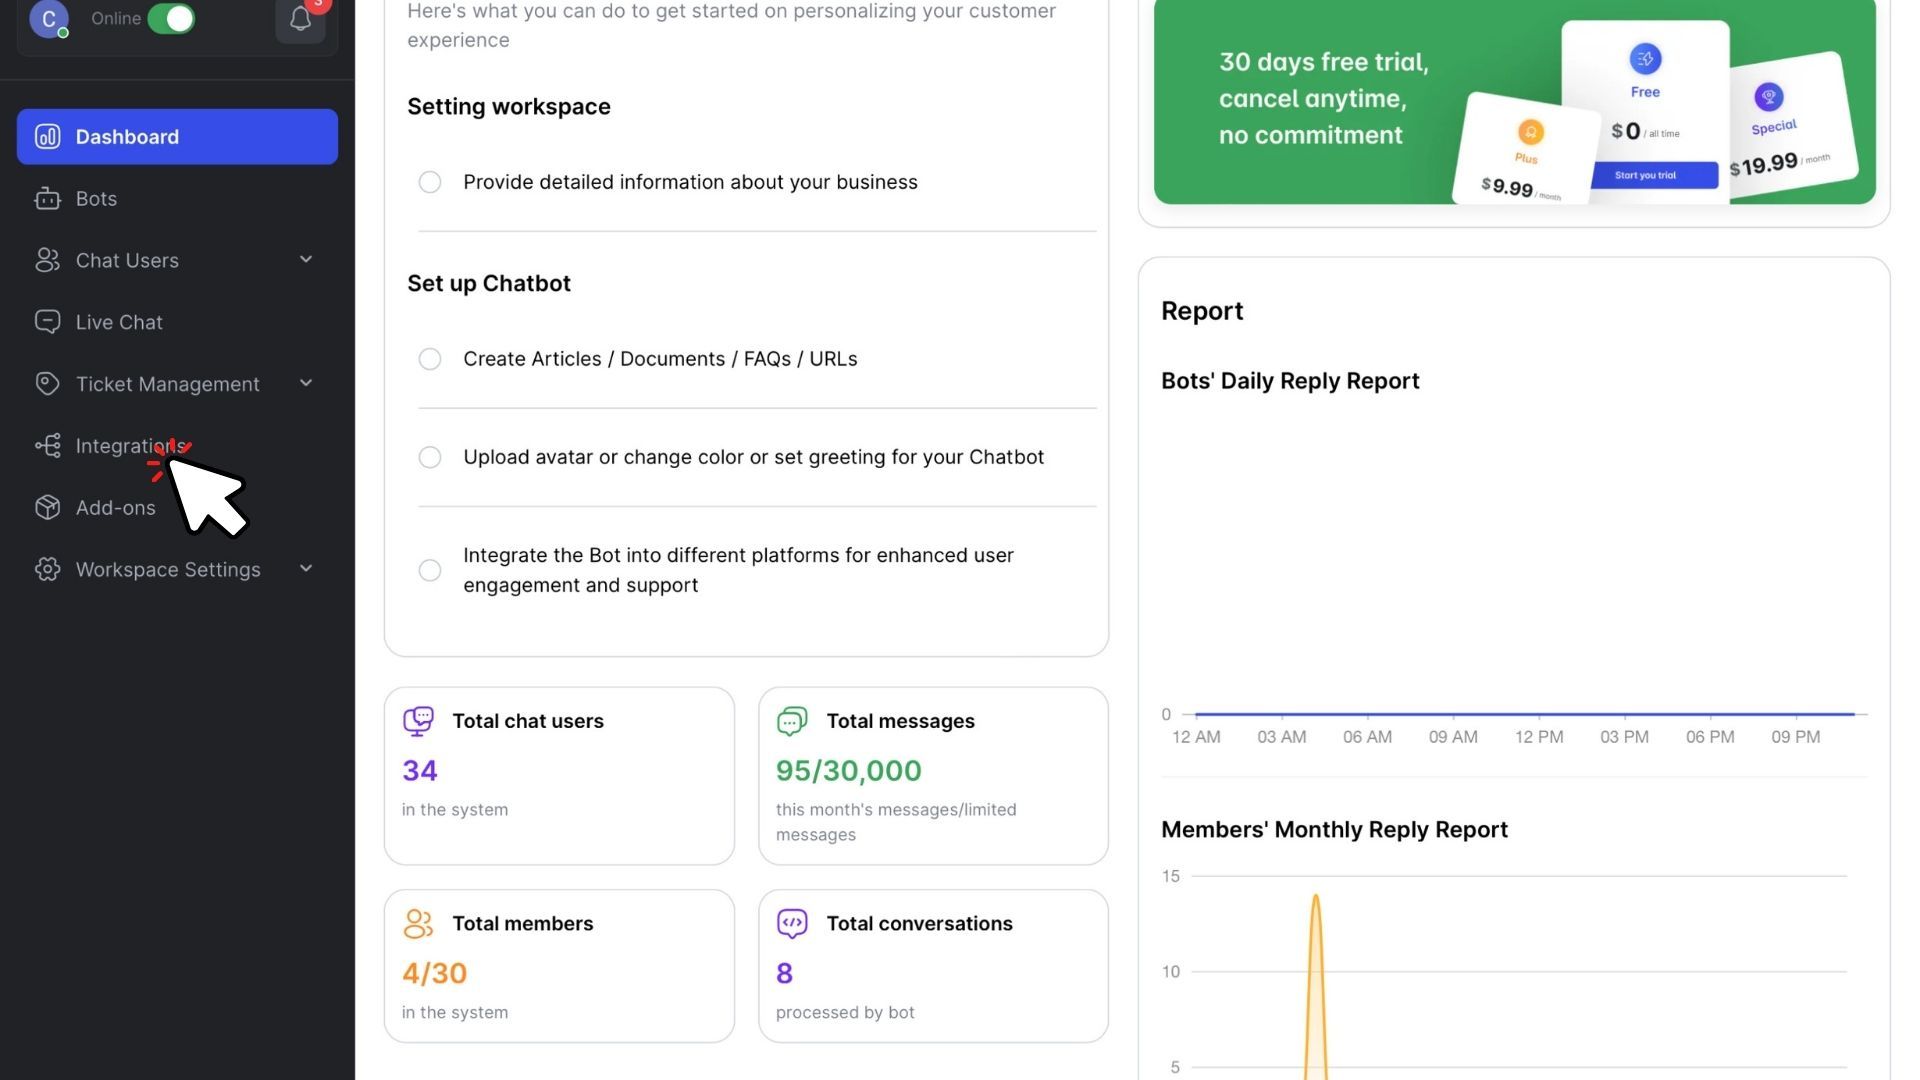1920x1080 pixels.
Task: Click the Online status label
Action: click(x=116, y=19)
